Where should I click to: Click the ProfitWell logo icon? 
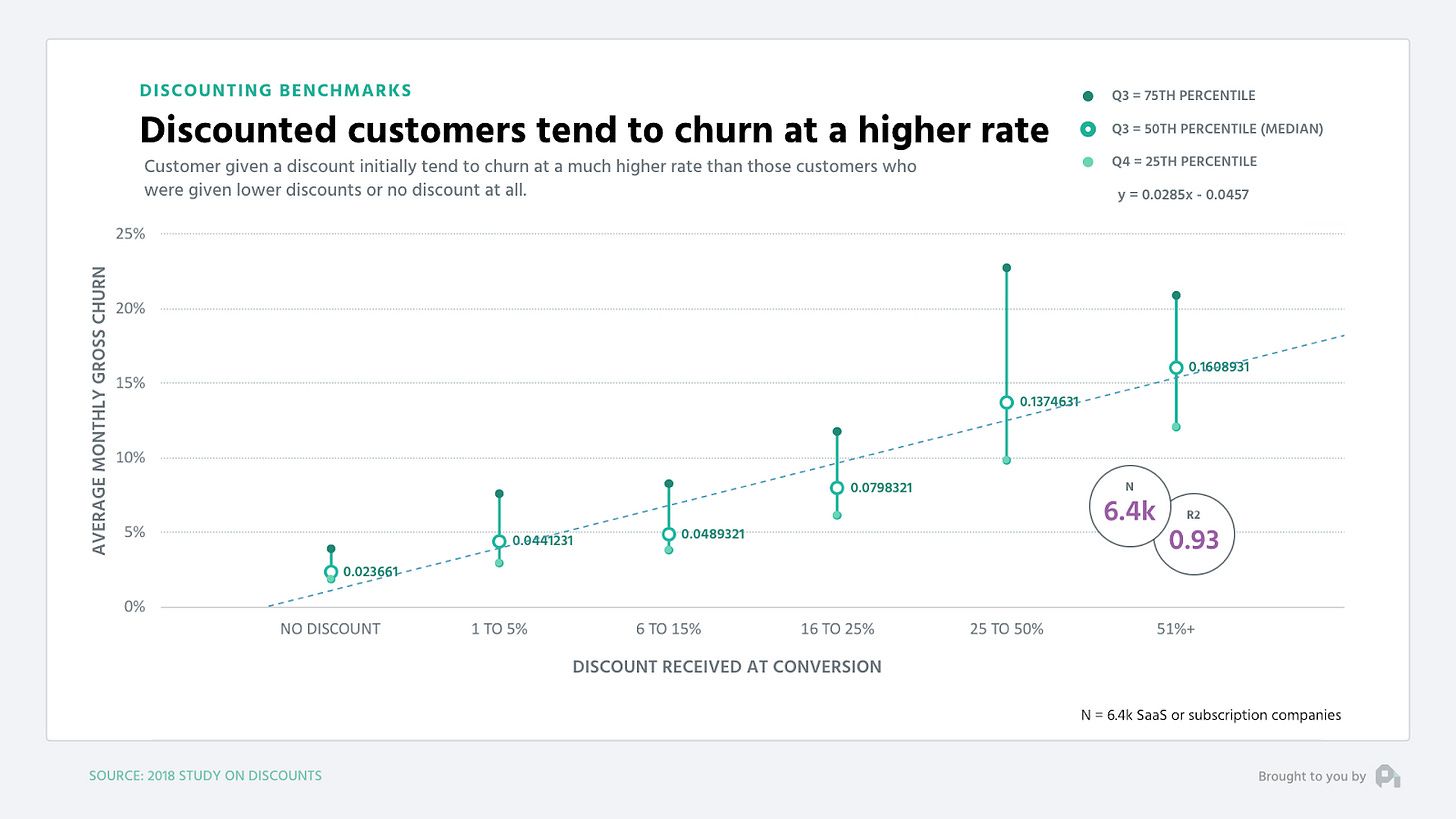coord(1387,776)
